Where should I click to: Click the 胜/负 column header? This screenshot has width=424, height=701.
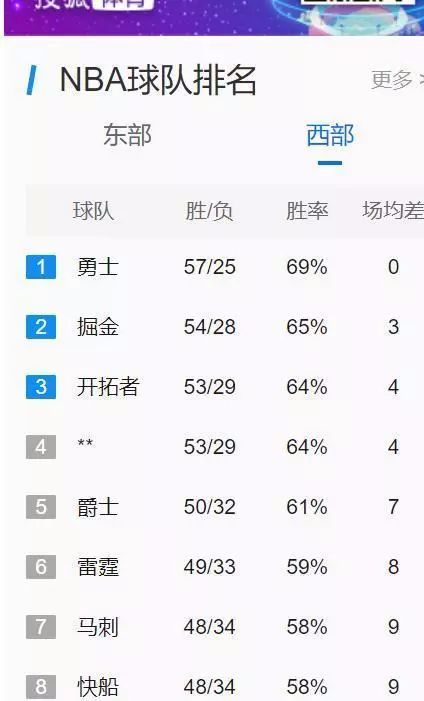coord(209,211)
